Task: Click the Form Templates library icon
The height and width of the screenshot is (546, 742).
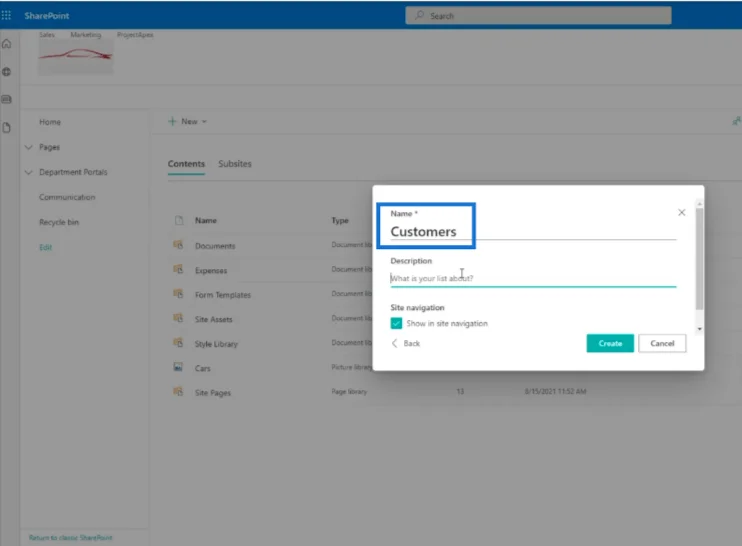Action: [x=178, y=294]
